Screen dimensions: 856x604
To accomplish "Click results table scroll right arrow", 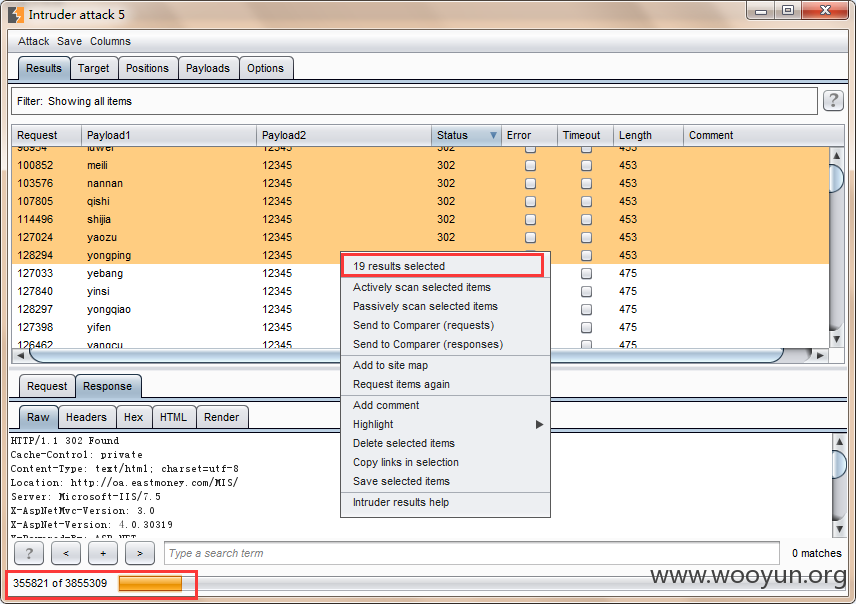I will pos(820,356).
